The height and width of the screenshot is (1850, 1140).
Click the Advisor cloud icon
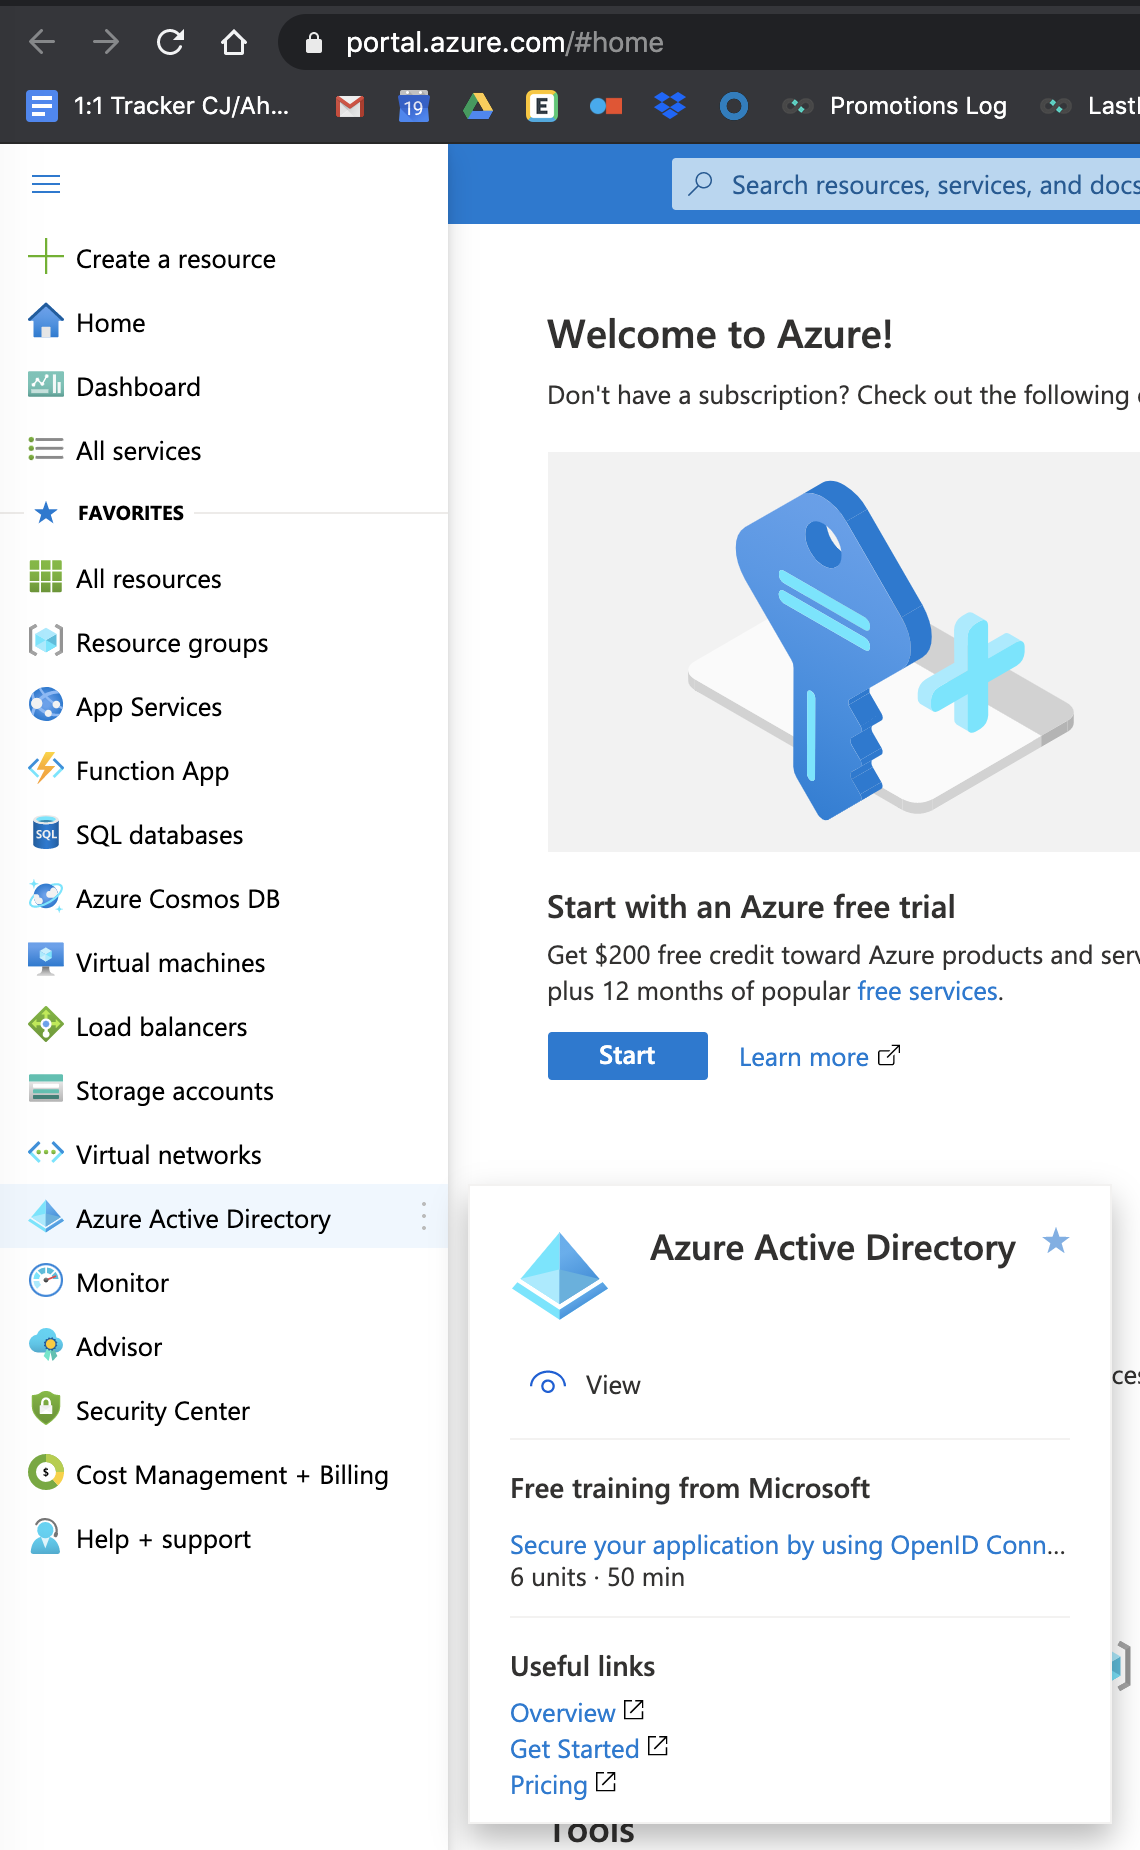tap(46, 1345)
